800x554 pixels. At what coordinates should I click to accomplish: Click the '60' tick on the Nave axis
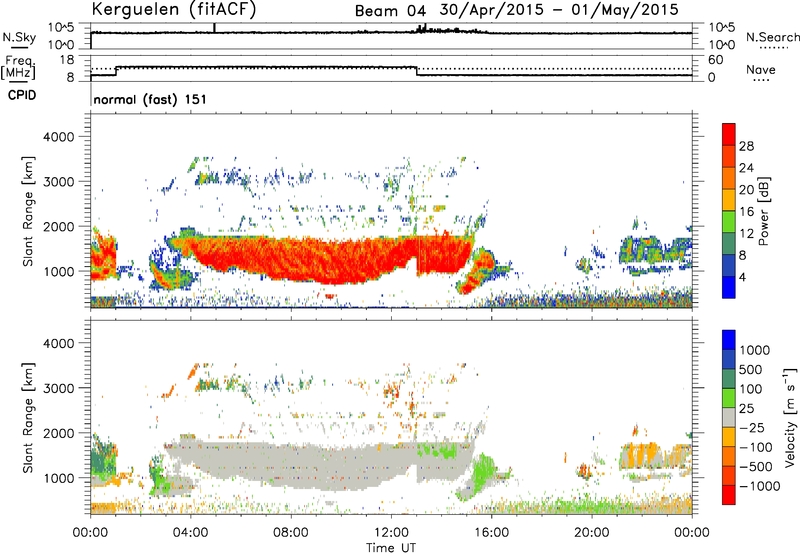coord(716,60)
